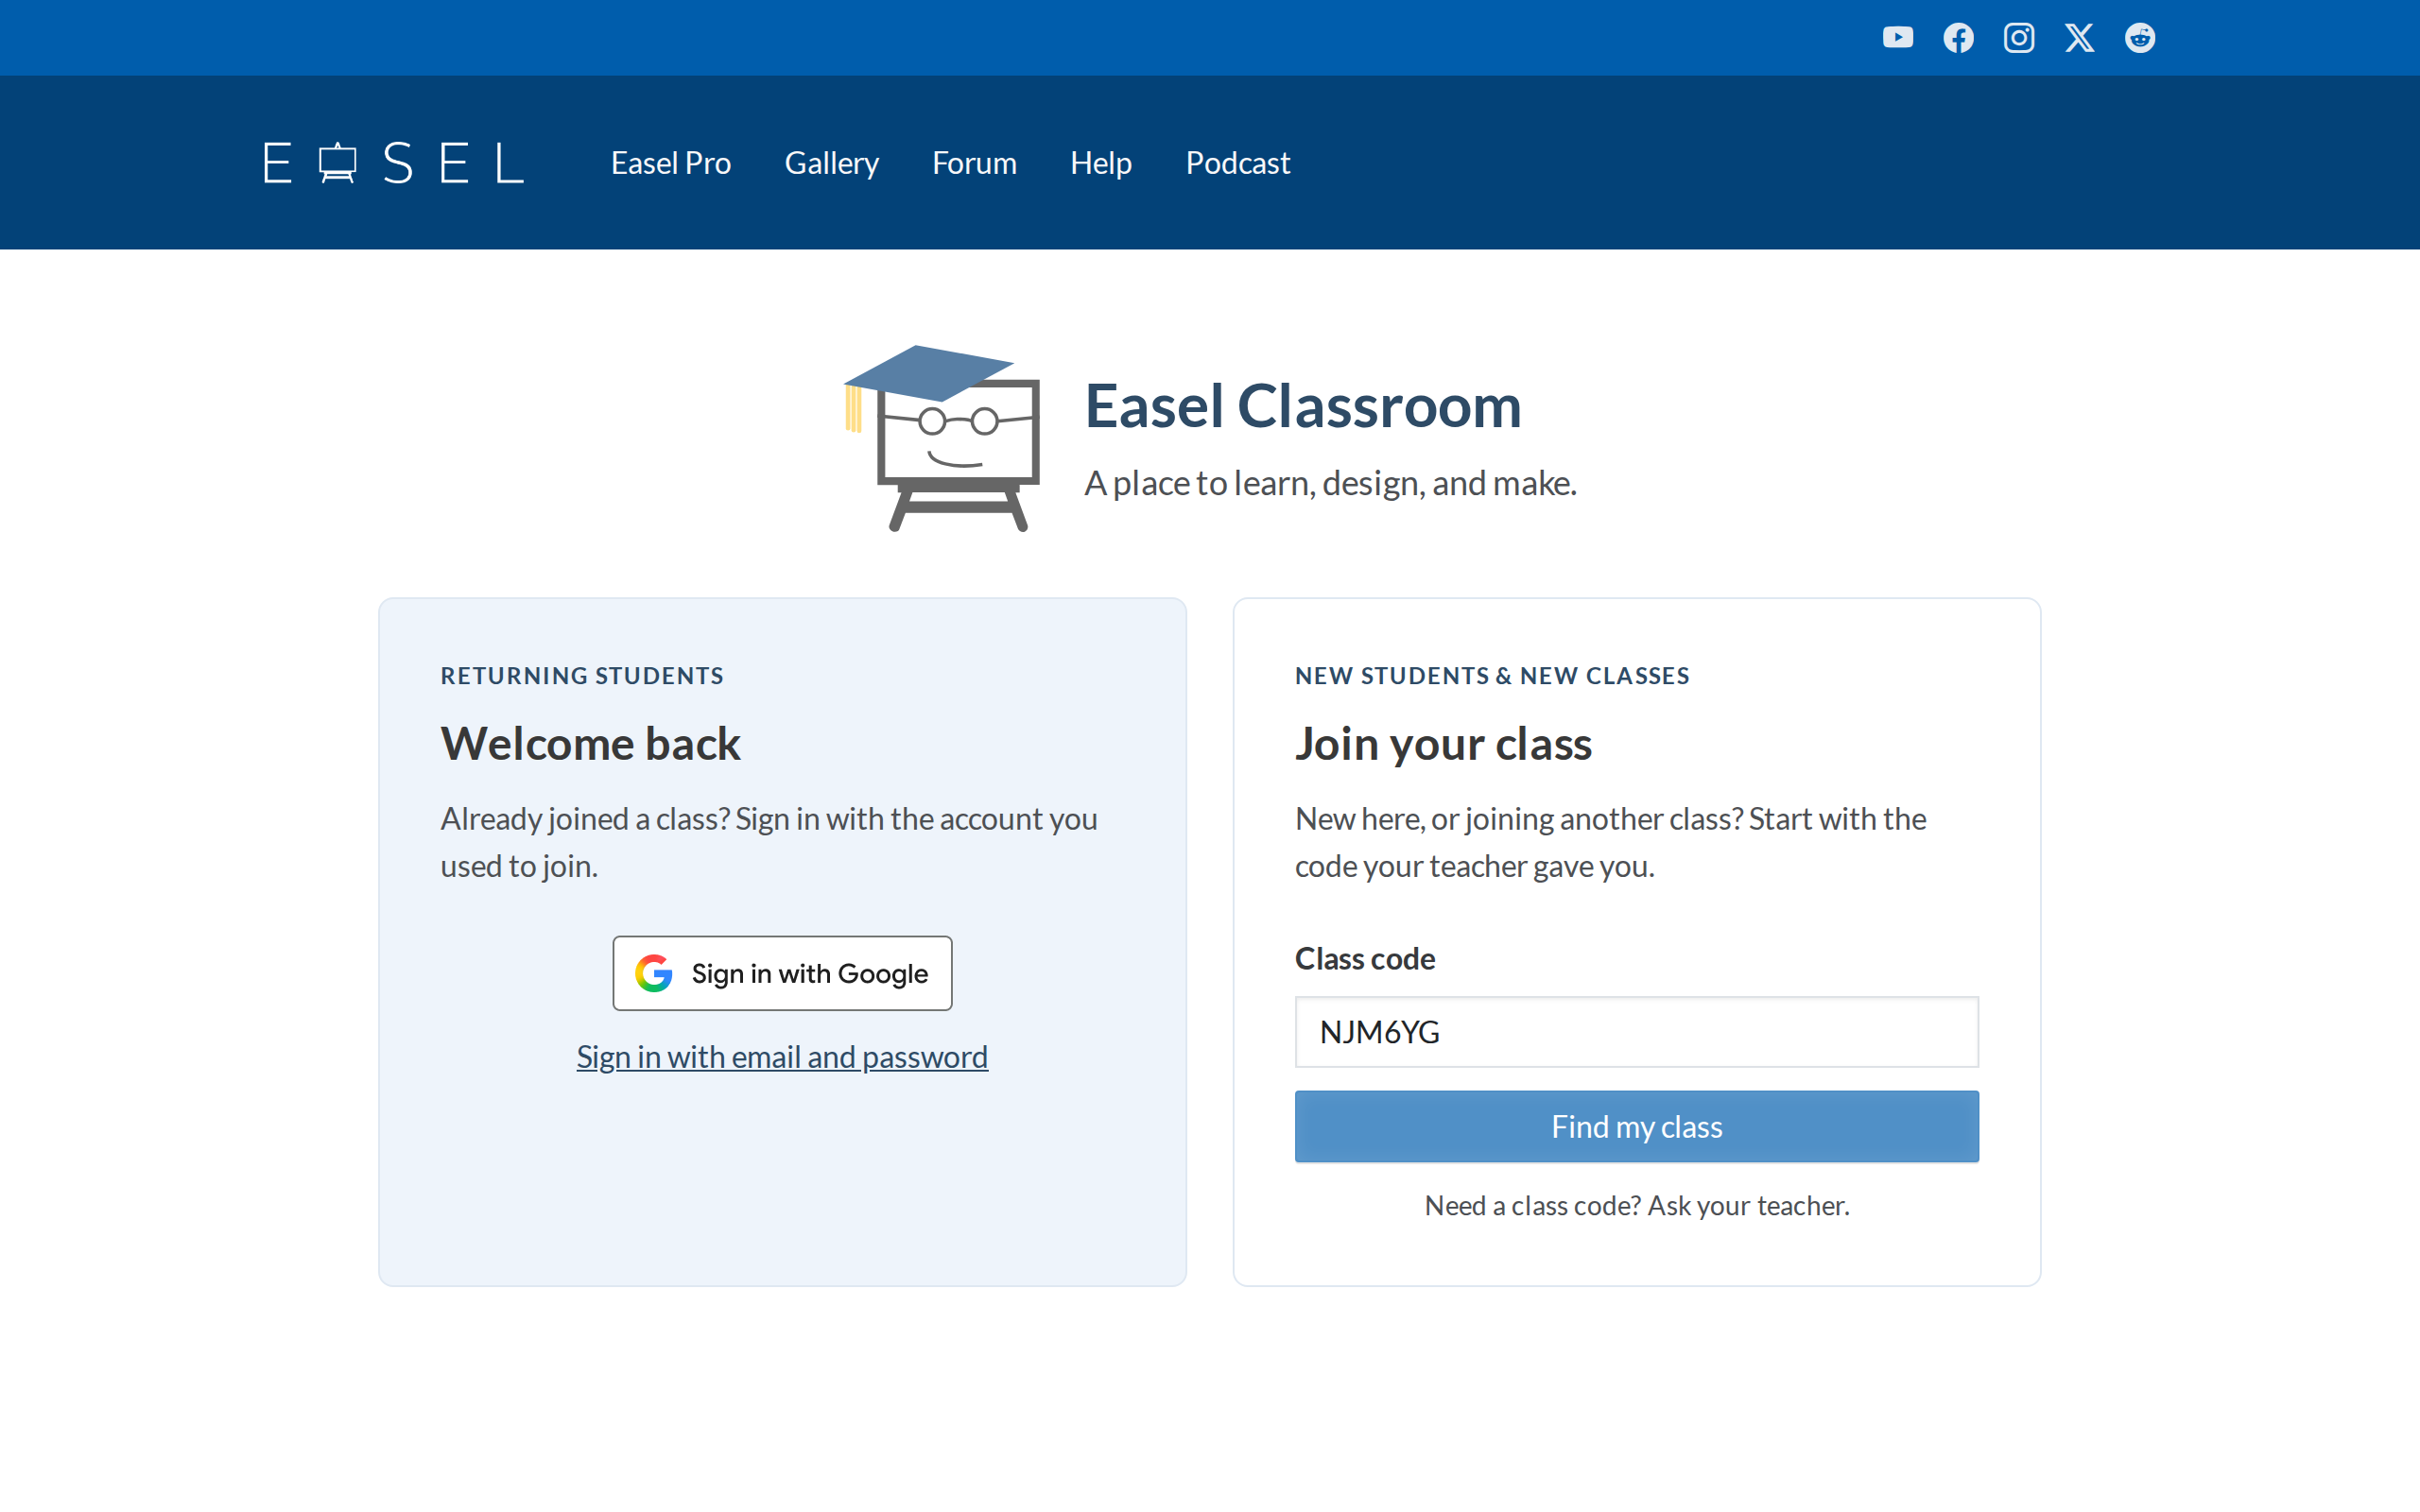The image size is (2420, 1512).
Task: Open the Help menu item
Action: (1101, 163)
